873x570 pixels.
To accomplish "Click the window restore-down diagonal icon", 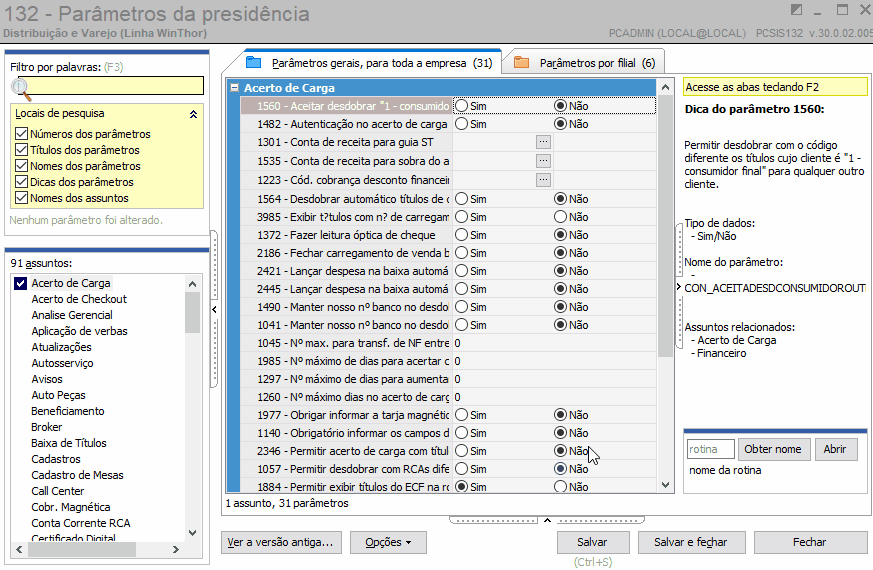I will pyautogui.click(x=796, y=10).
